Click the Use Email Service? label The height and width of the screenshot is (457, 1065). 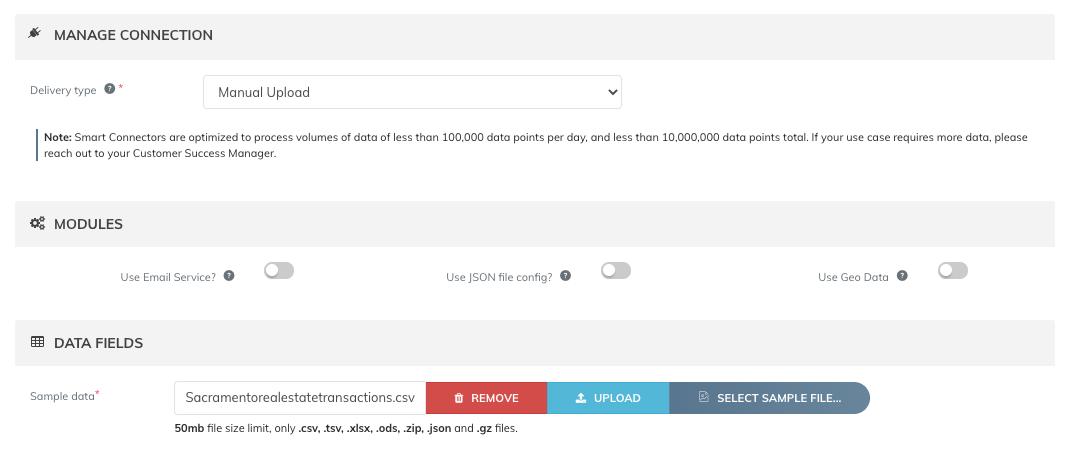pos(168,277)
